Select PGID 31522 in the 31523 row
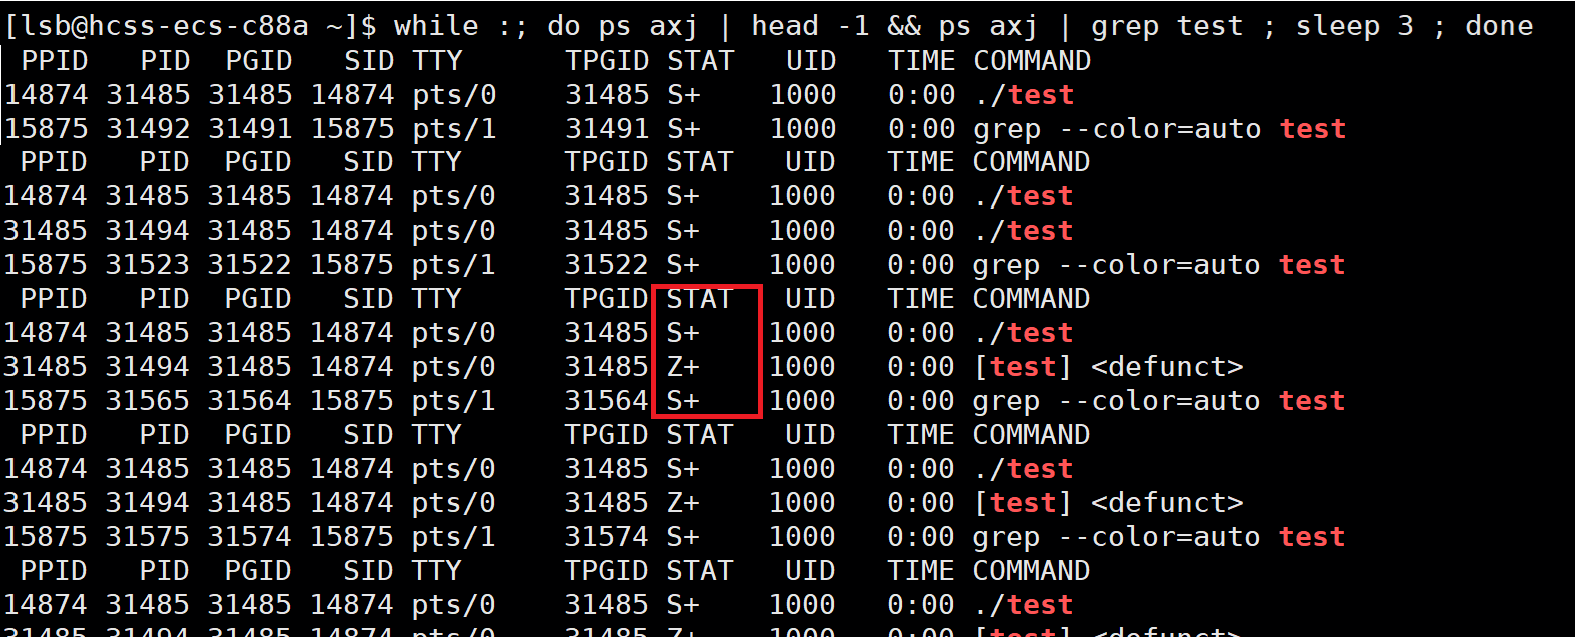 pos(249,265)
